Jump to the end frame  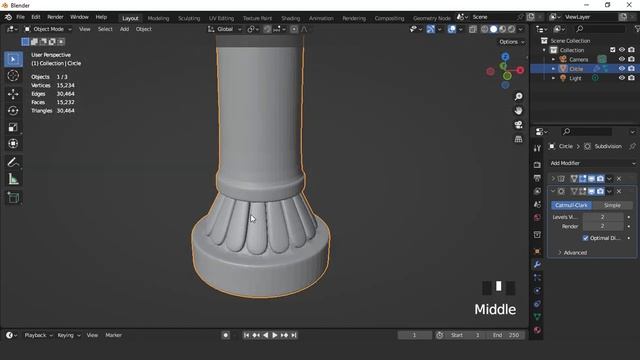(294, 335)
